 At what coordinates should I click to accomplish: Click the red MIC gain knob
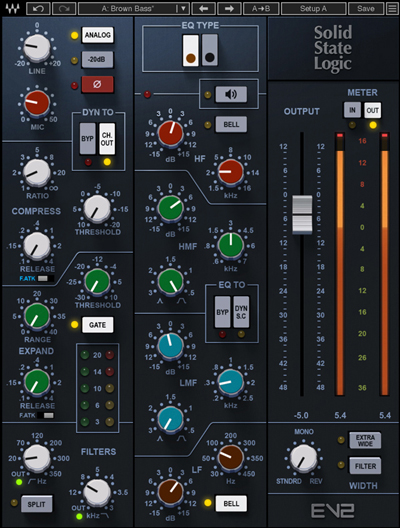pyautogui.click(x=37, y=103)
